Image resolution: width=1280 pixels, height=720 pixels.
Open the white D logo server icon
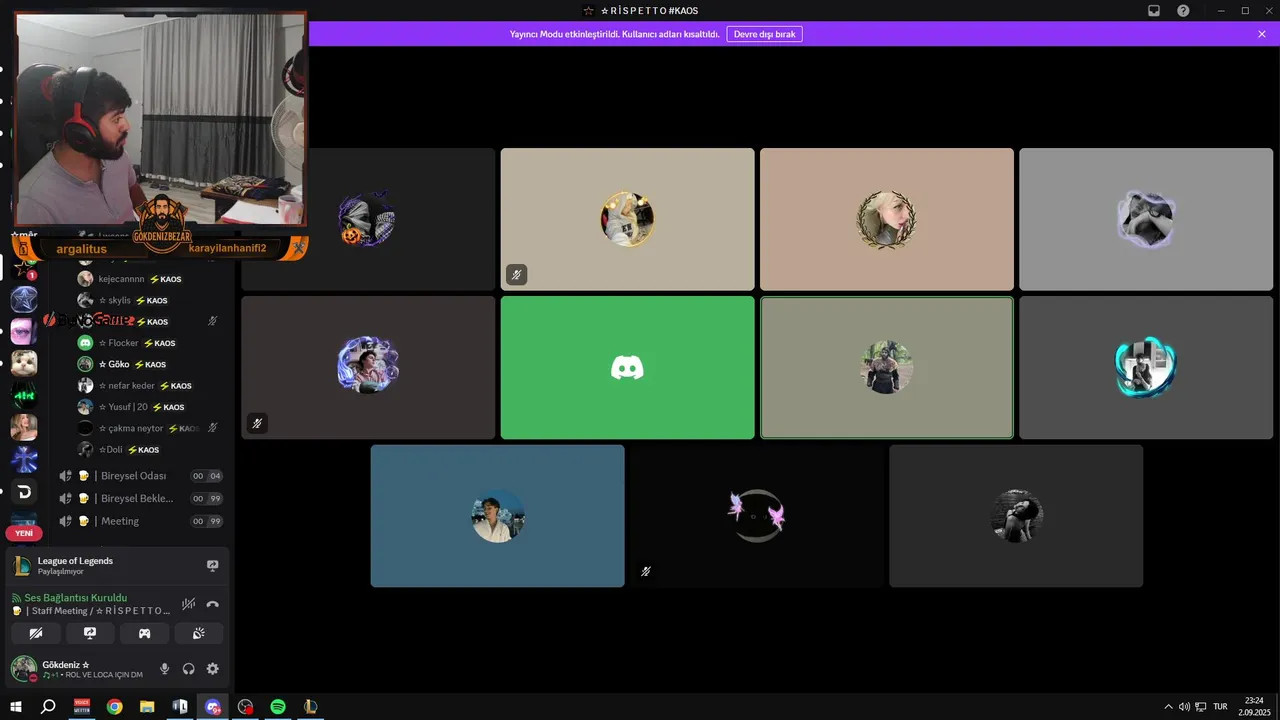tap(24, 491)
